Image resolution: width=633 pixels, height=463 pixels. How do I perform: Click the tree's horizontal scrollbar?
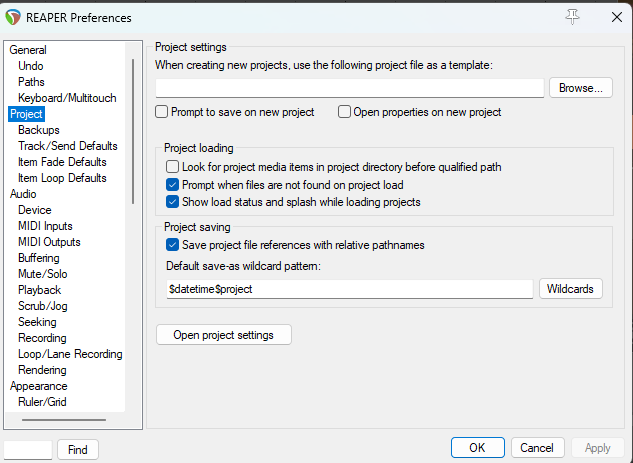tap(64, 420)
